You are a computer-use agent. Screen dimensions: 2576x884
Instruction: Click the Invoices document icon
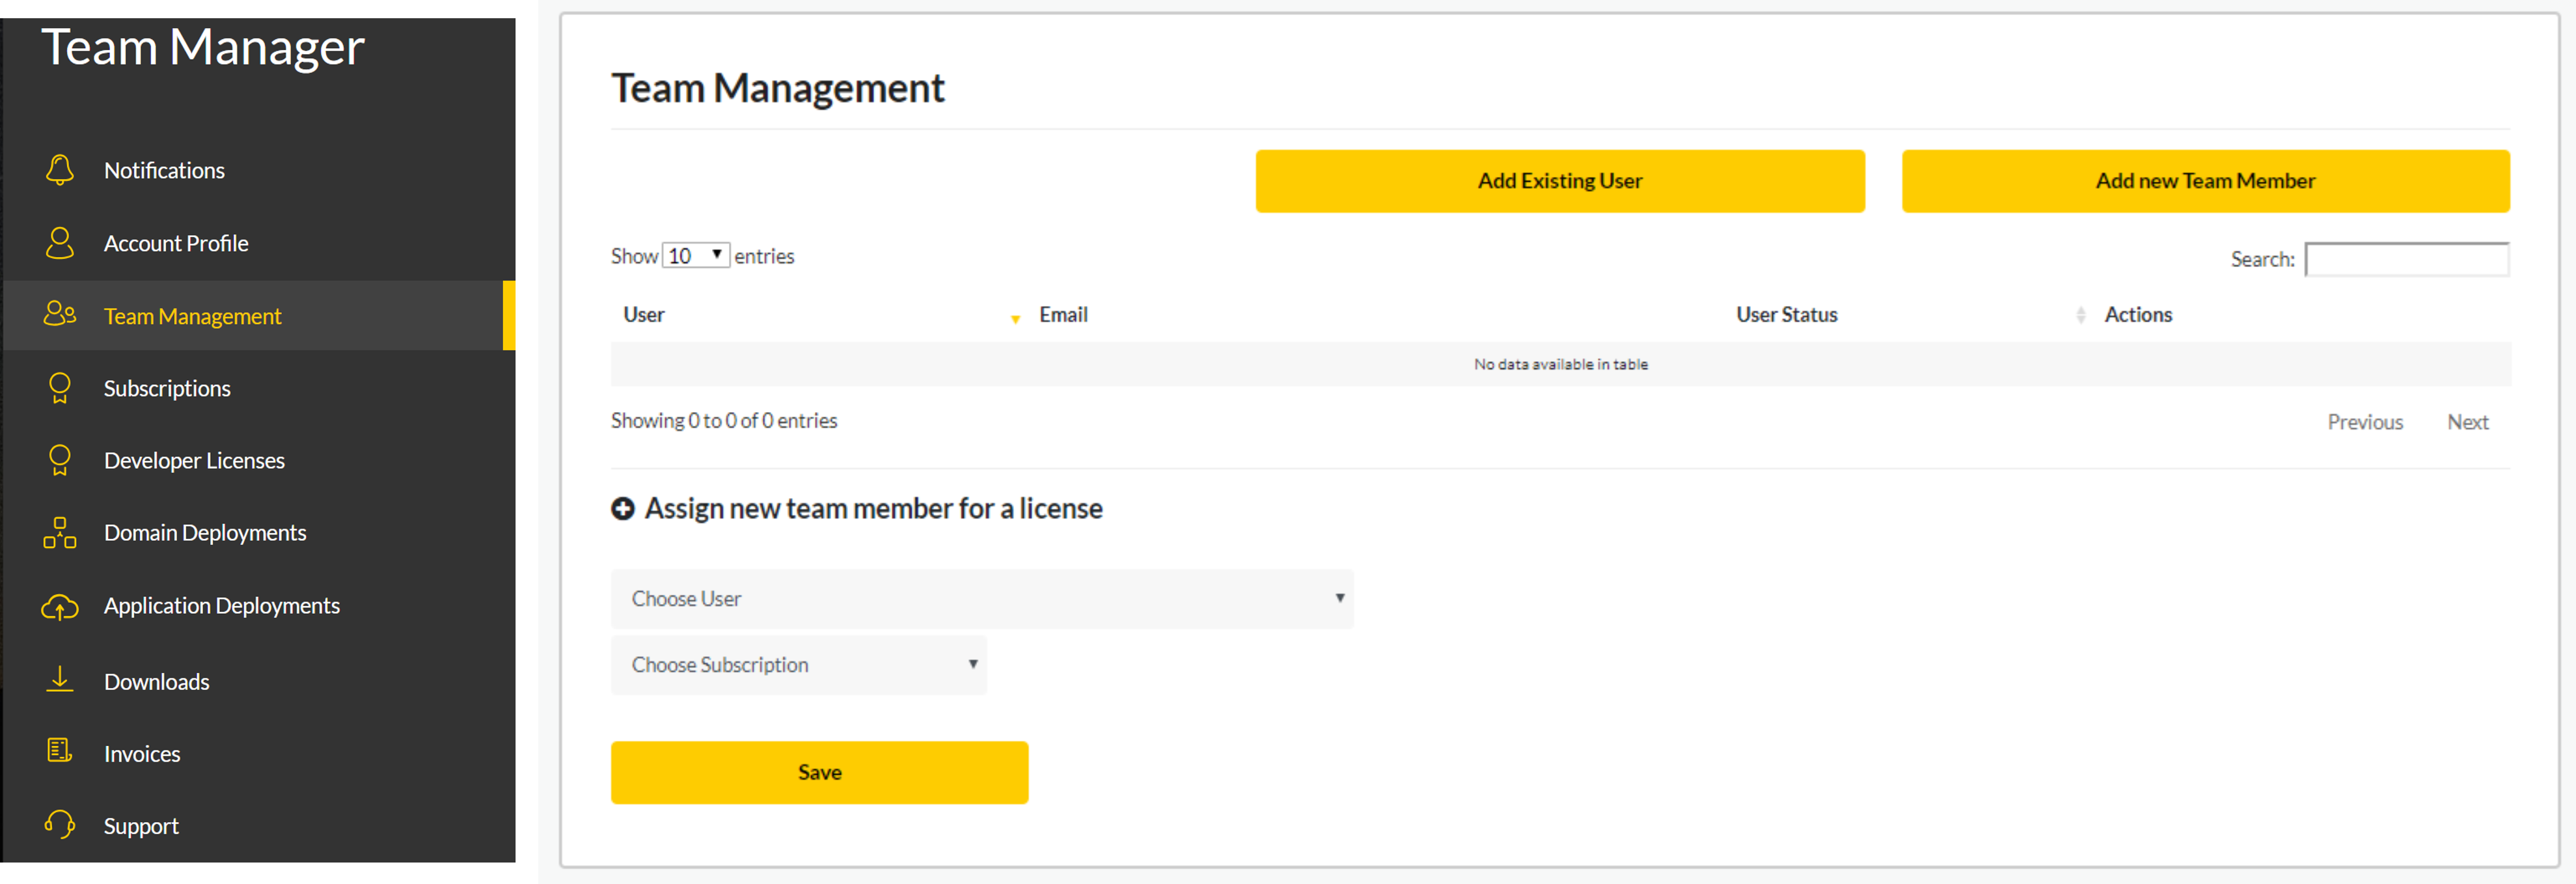point(60,750)
